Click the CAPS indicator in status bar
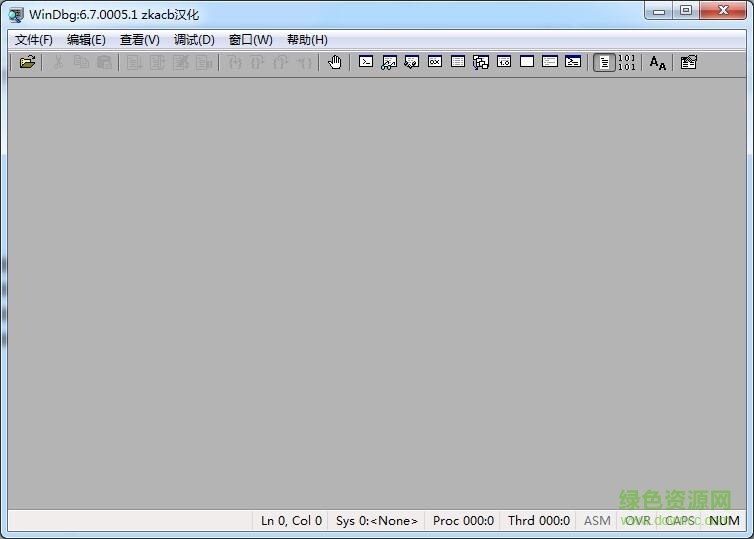Image resolution: width=754 pixels, height=539 pixels. [680, 521]
